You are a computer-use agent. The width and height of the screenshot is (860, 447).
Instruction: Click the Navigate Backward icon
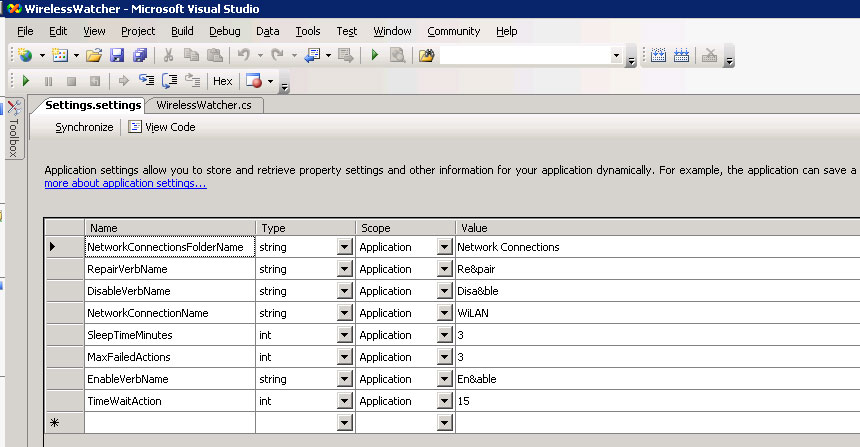(x=312, y=55)
